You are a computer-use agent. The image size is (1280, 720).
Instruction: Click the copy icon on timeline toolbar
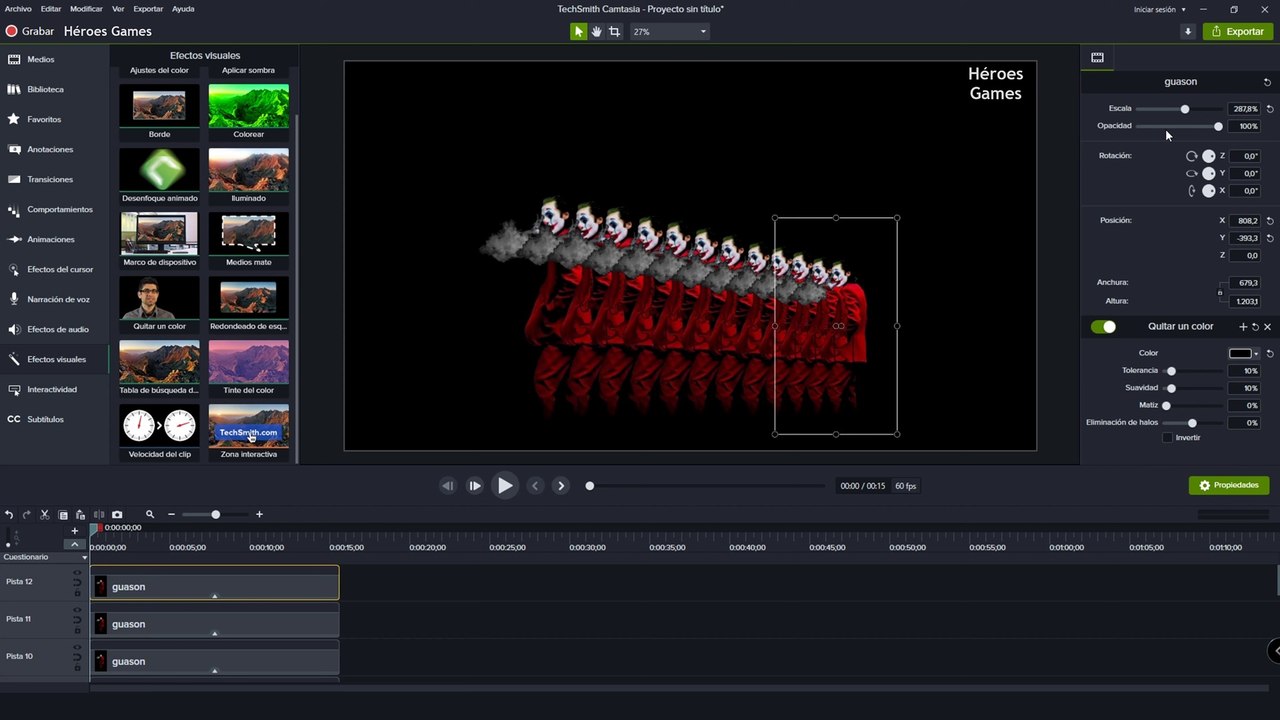(x=63, y=514)
